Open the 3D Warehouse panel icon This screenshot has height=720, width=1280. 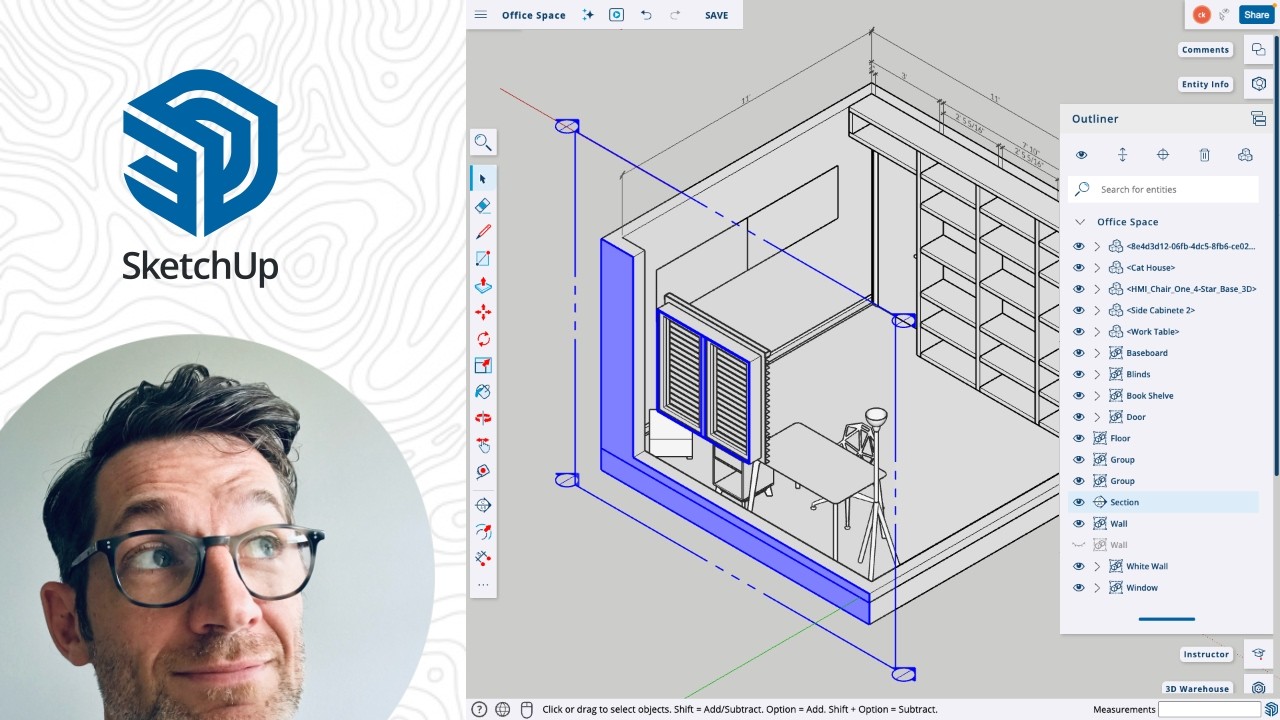pos(1259,688)
